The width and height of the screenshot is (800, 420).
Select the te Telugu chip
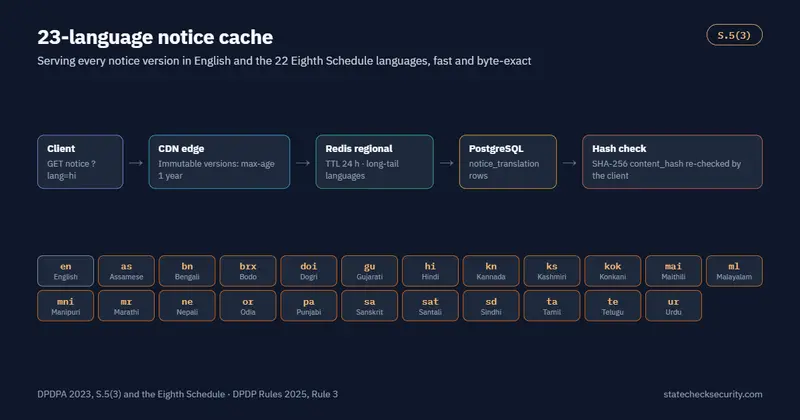click(613, 306)
